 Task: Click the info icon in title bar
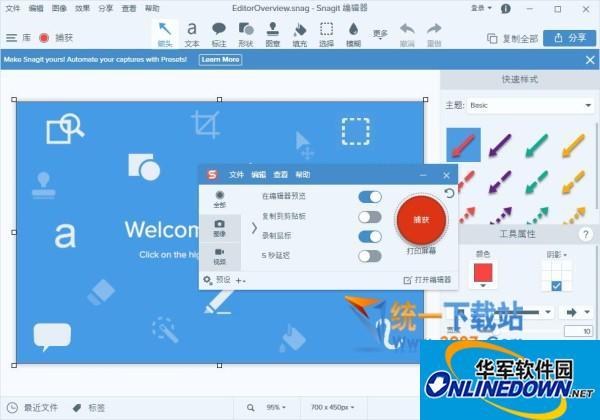[505, 8]
